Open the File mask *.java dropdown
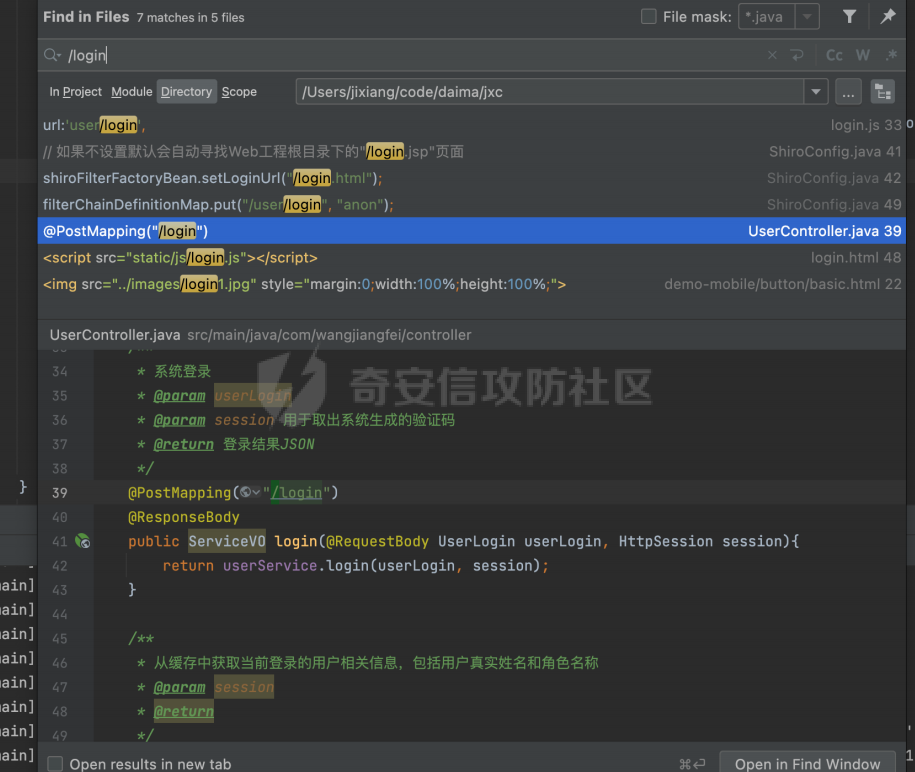The width and height of the screenshot is (915, 772). 807,16
